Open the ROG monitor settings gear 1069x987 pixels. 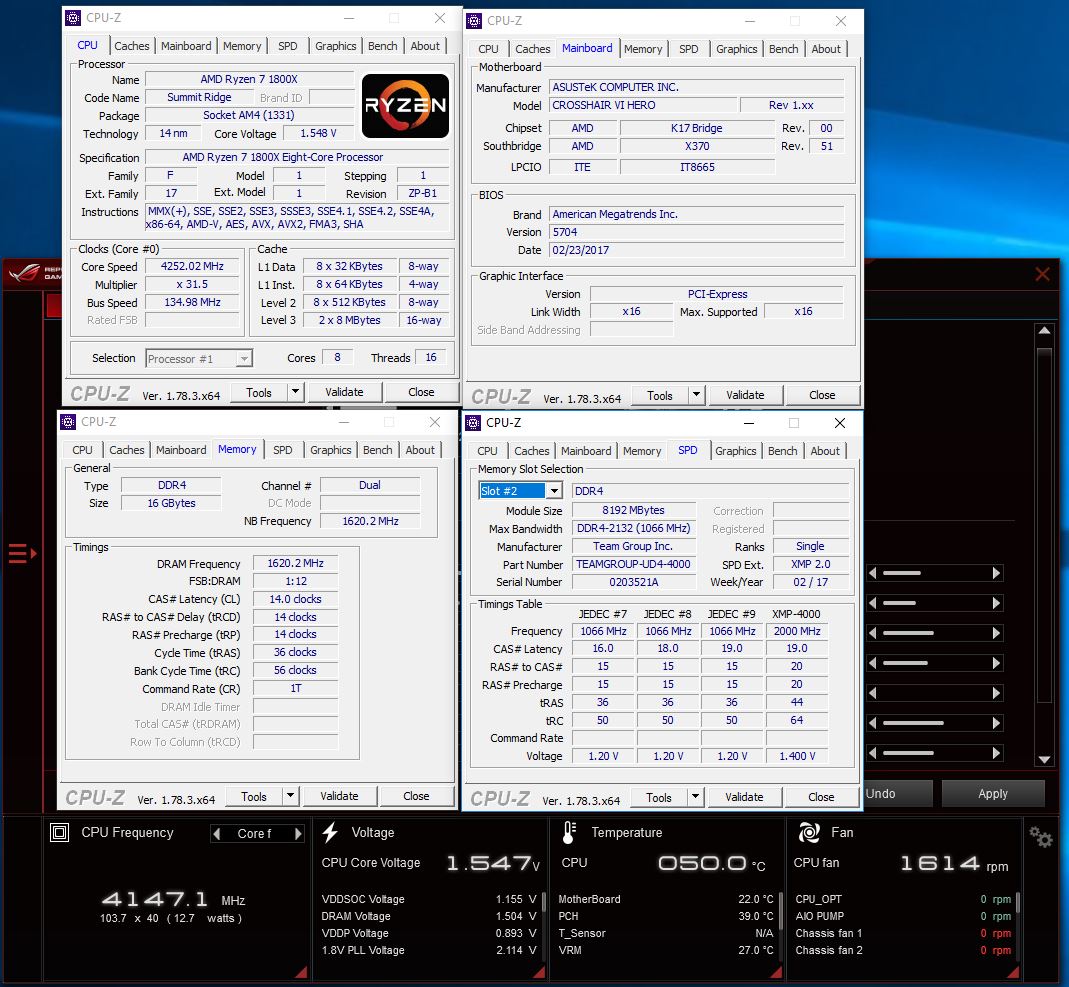(x=1041, y=836)
